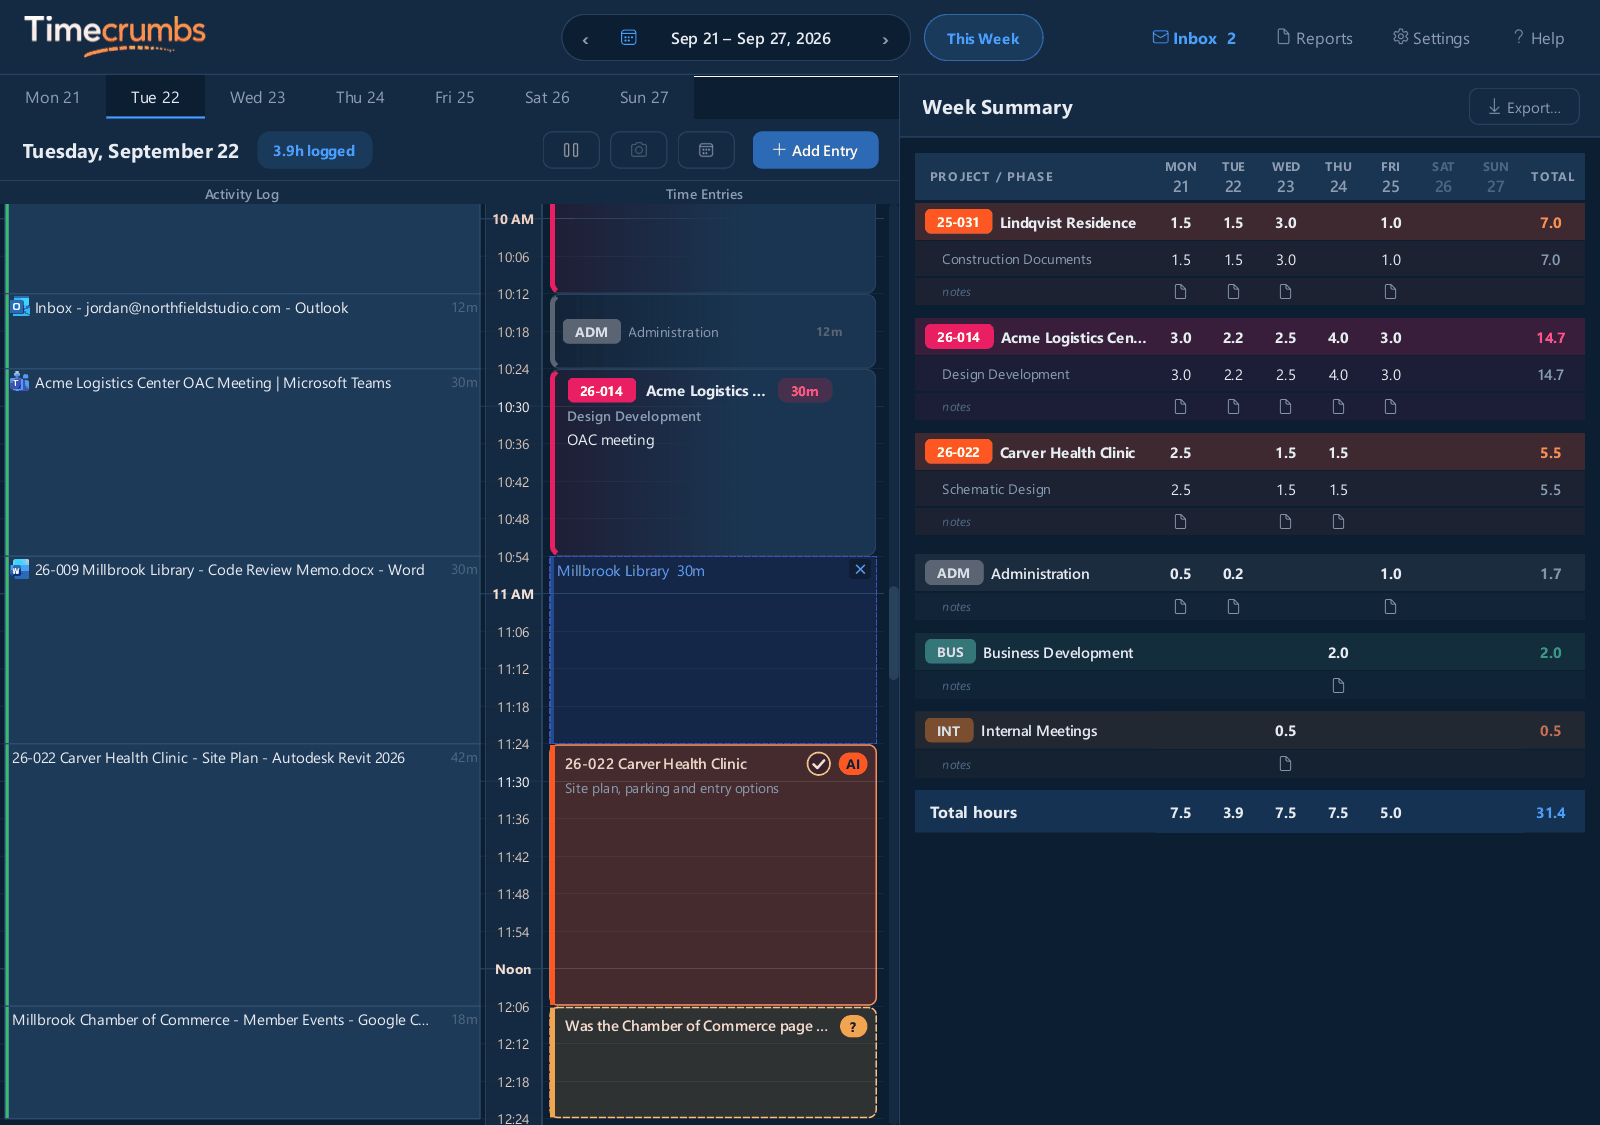Confirm the Carver Health Clinic AI entry checkmark
The image size is (1600, 1125).
pyautogui.click(x=819, y=764)
